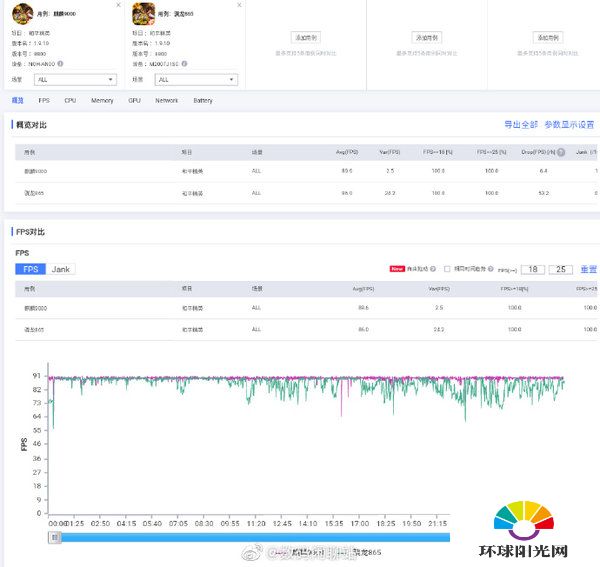Image resolution: width=600 pixels, height=567 pixels.
Task: Switch to the Battery tab
Action: 203,100
